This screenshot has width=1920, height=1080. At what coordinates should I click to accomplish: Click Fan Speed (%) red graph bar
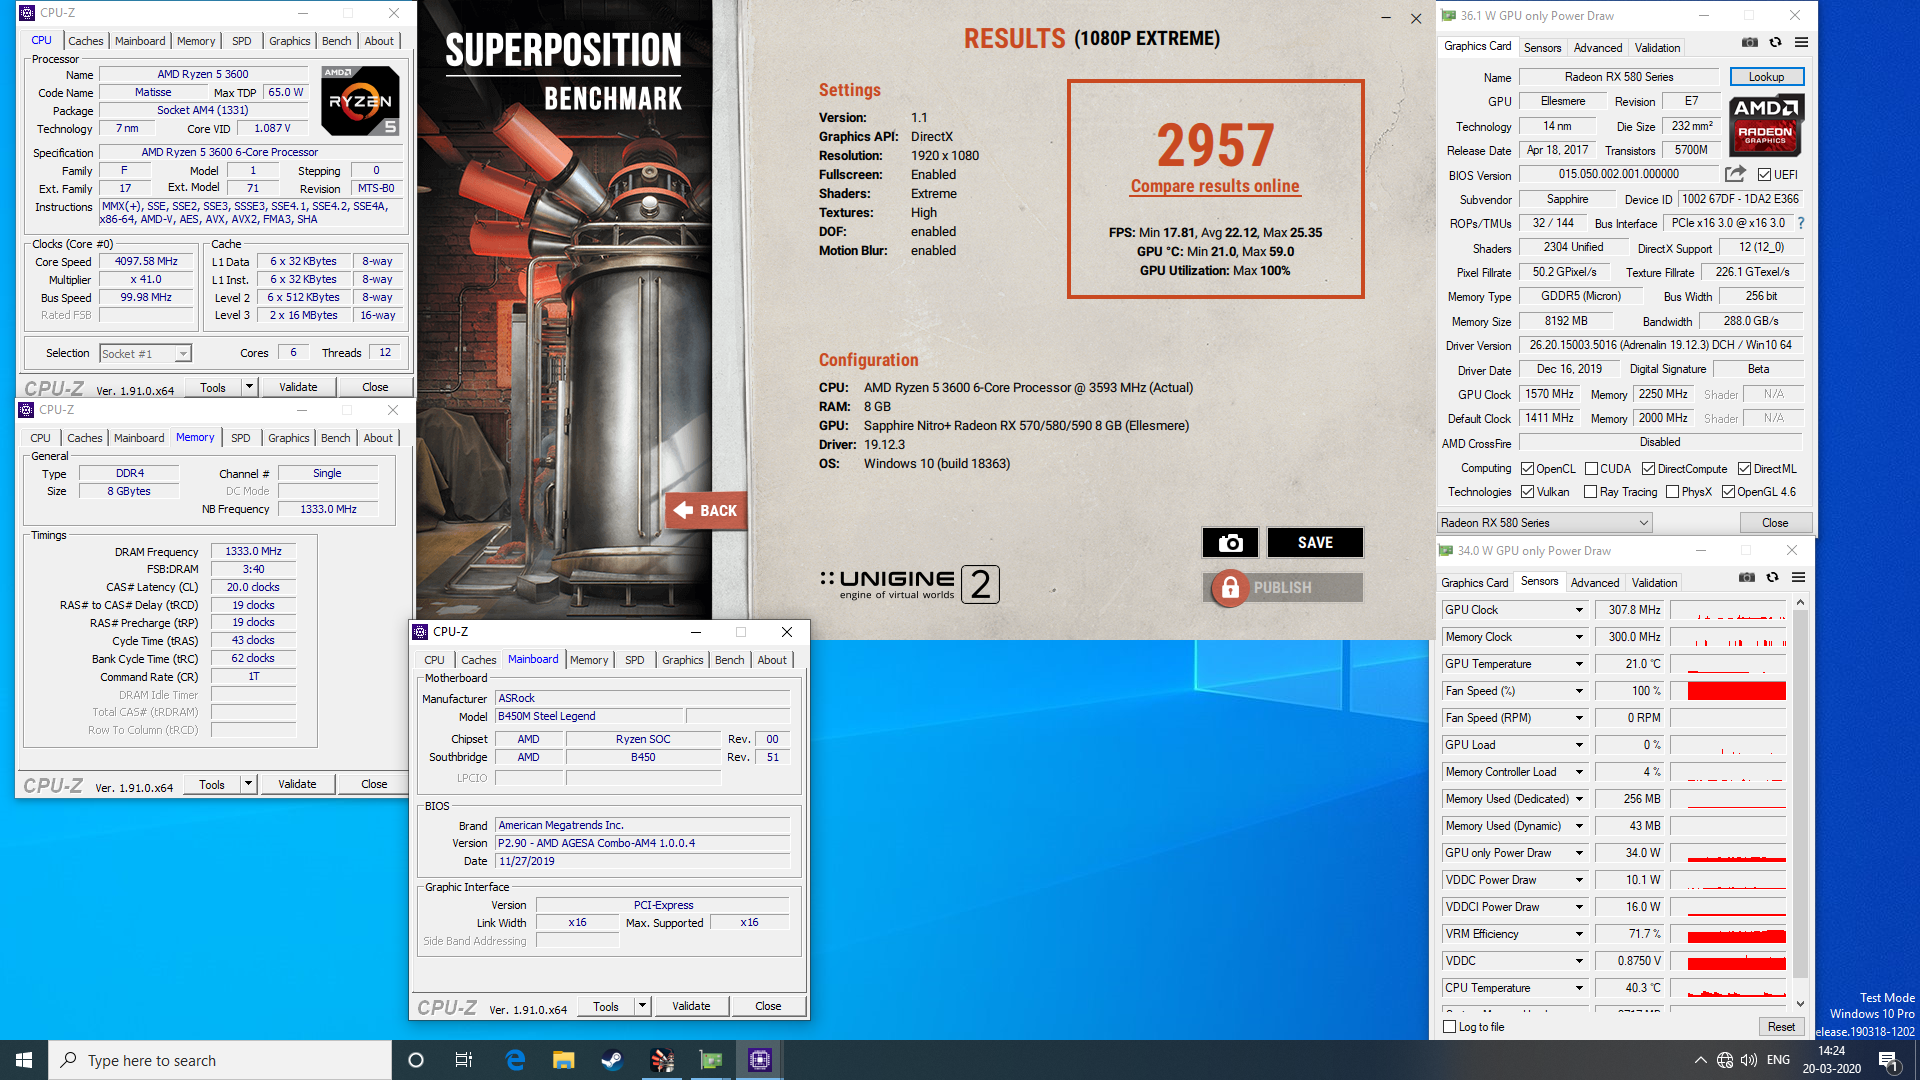tap(1736, 691)
